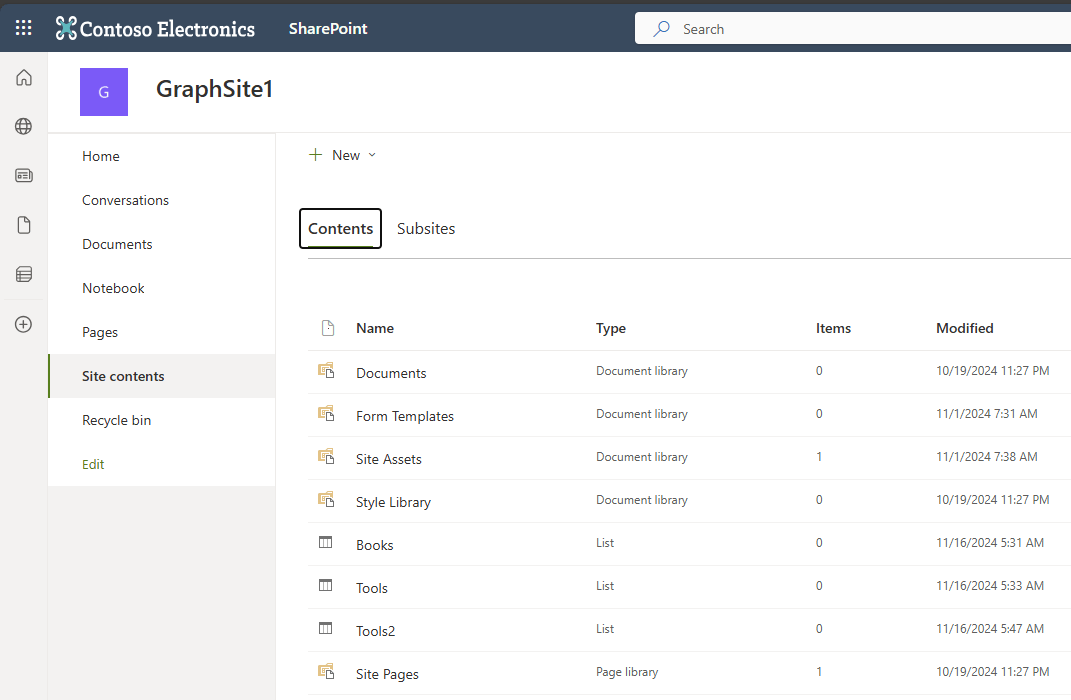Open the Site Assets document library
The height and width of the screenshot is (700, 1071).
tap(391, 457)
